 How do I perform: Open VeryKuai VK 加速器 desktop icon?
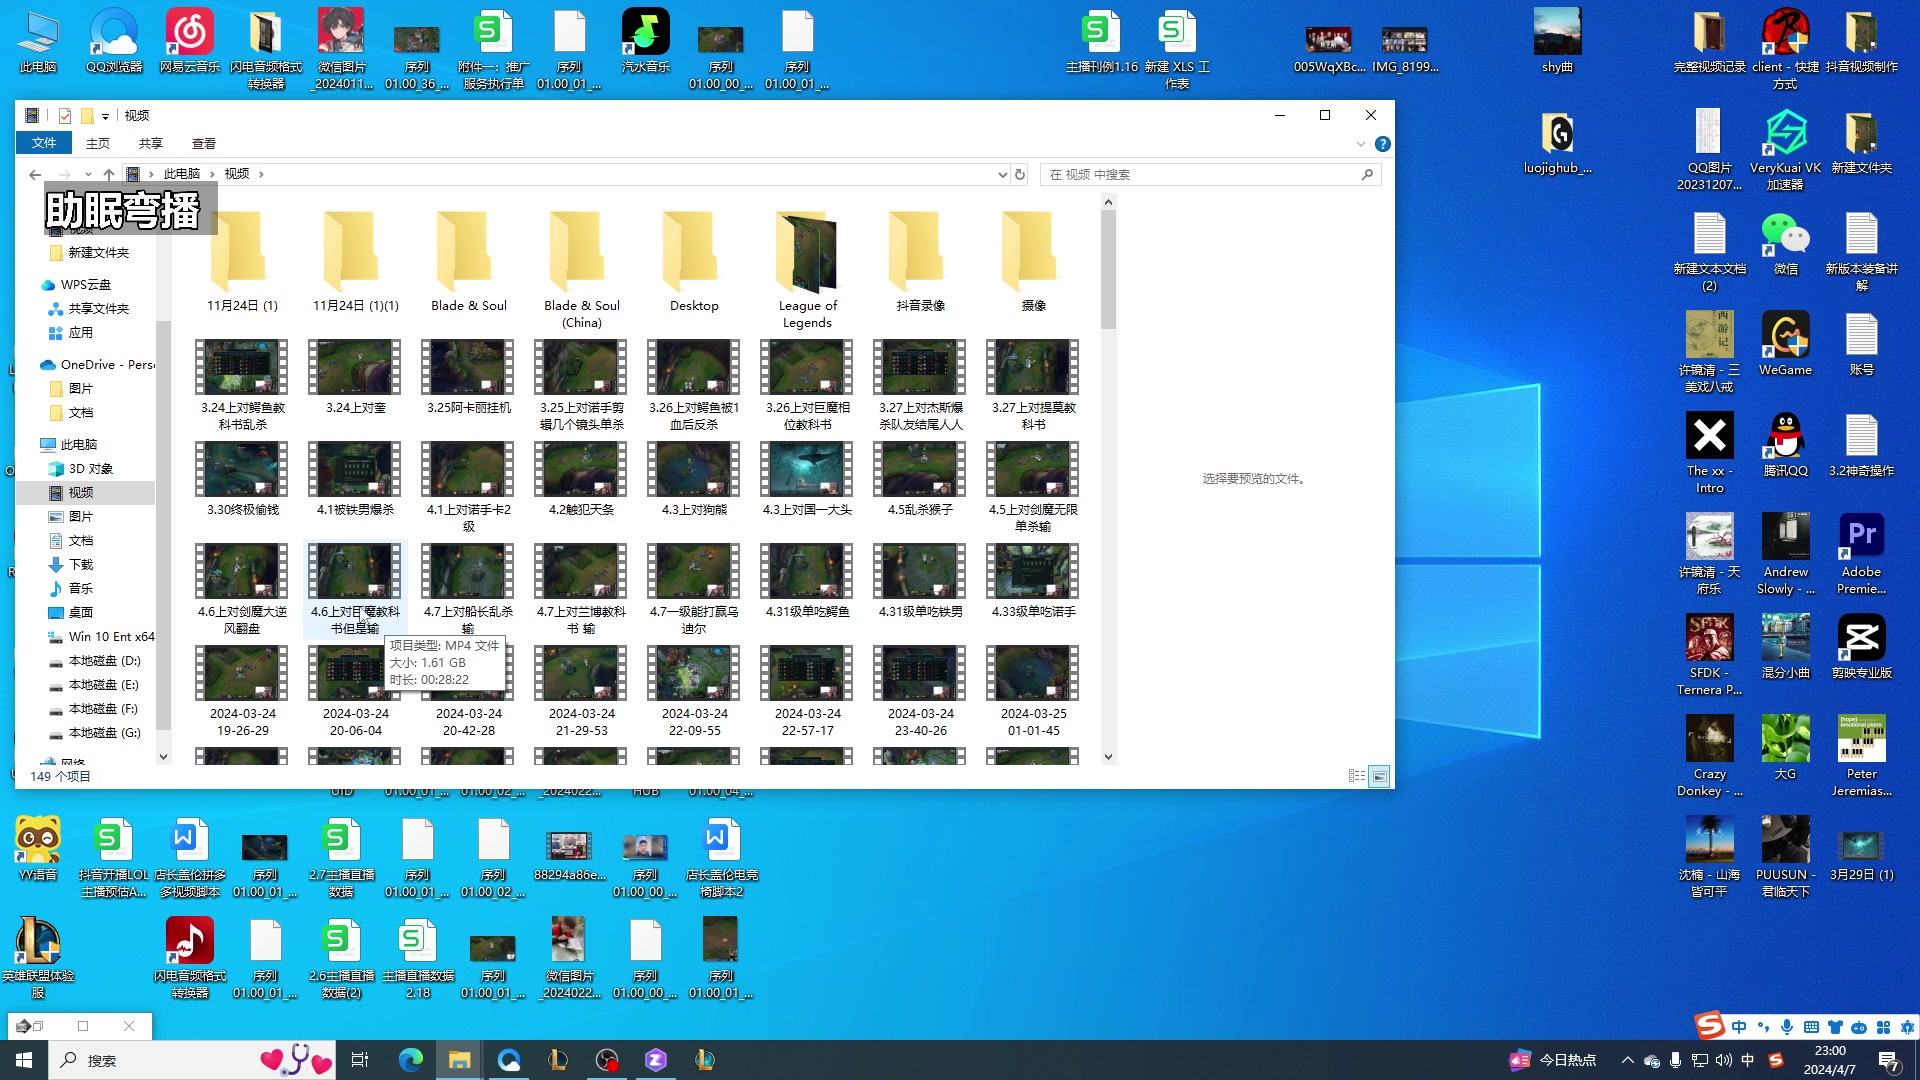[1785, 150]
